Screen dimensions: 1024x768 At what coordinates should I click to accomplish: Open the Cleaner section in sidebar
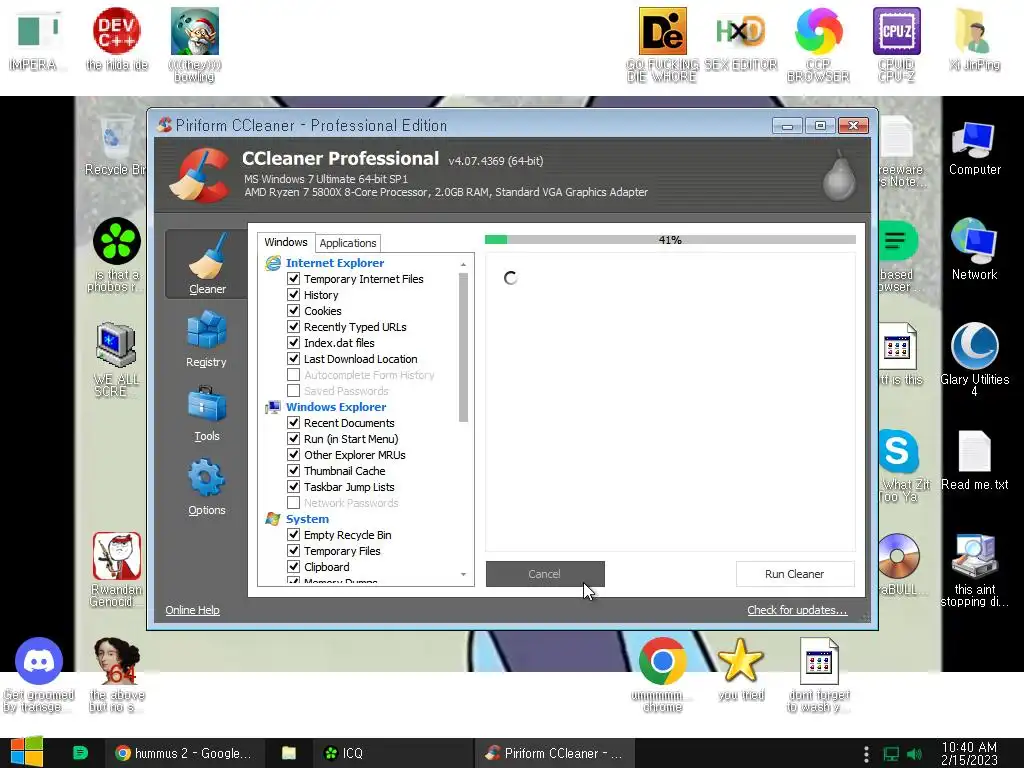tap(207, 264)
